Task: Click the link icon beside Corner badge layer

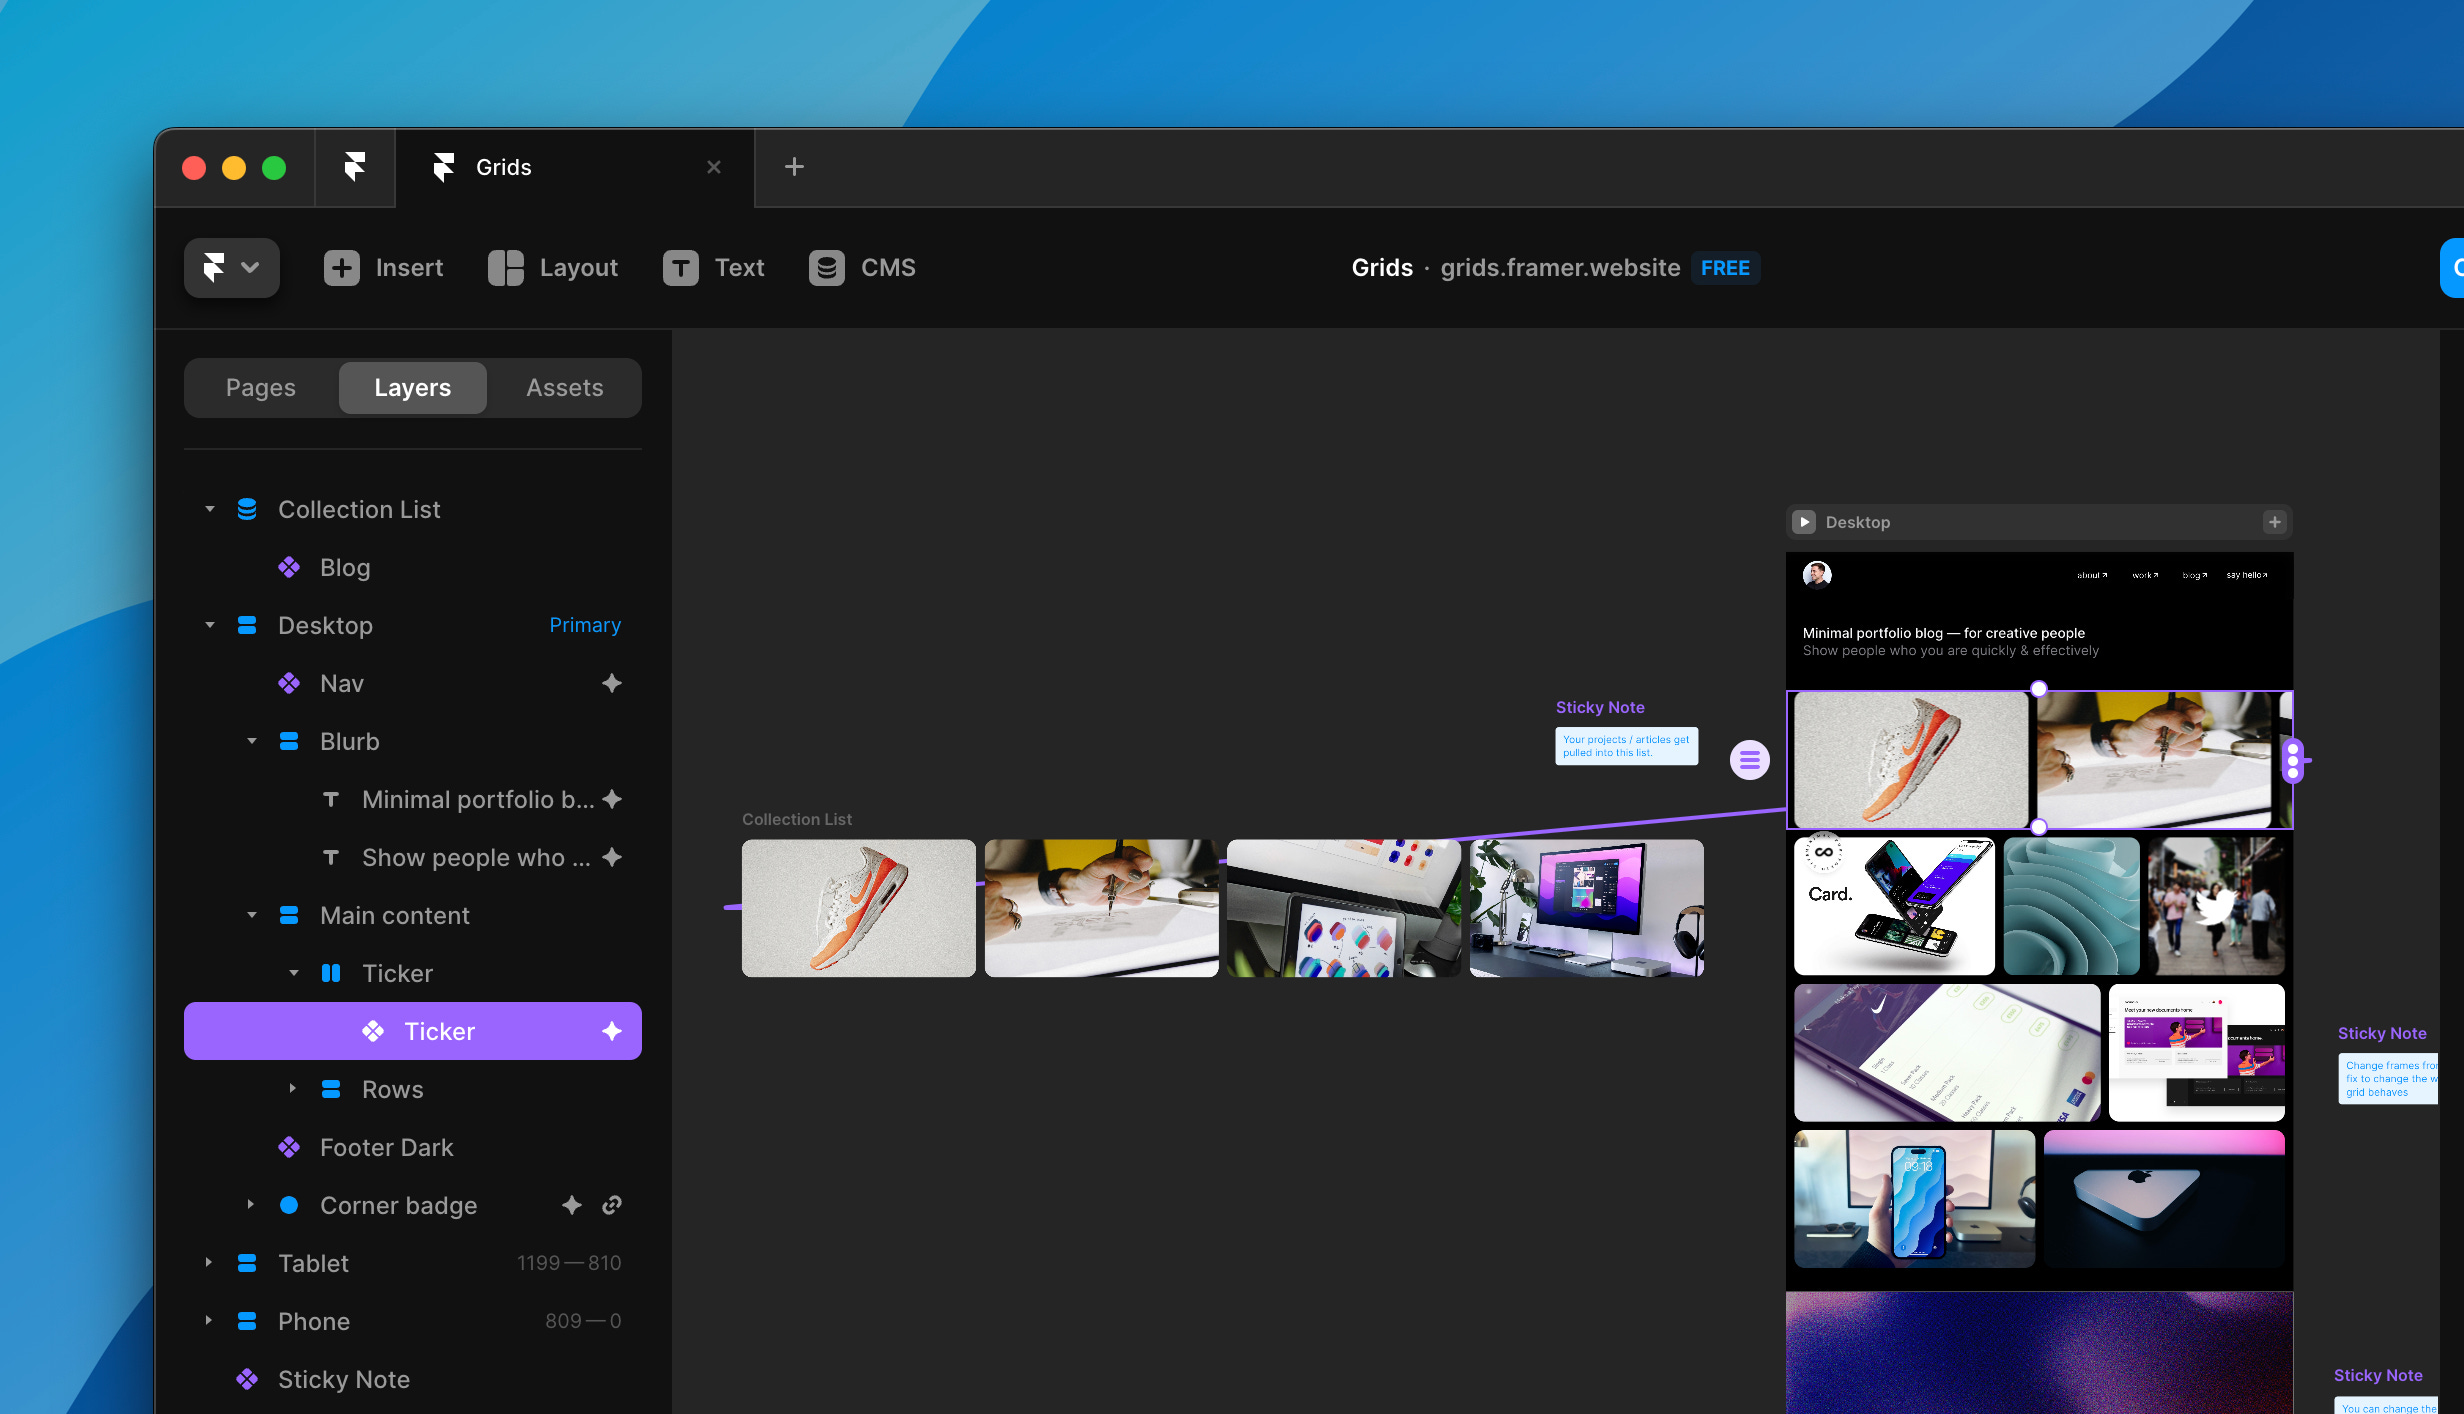Action: tap(611, 1205)
